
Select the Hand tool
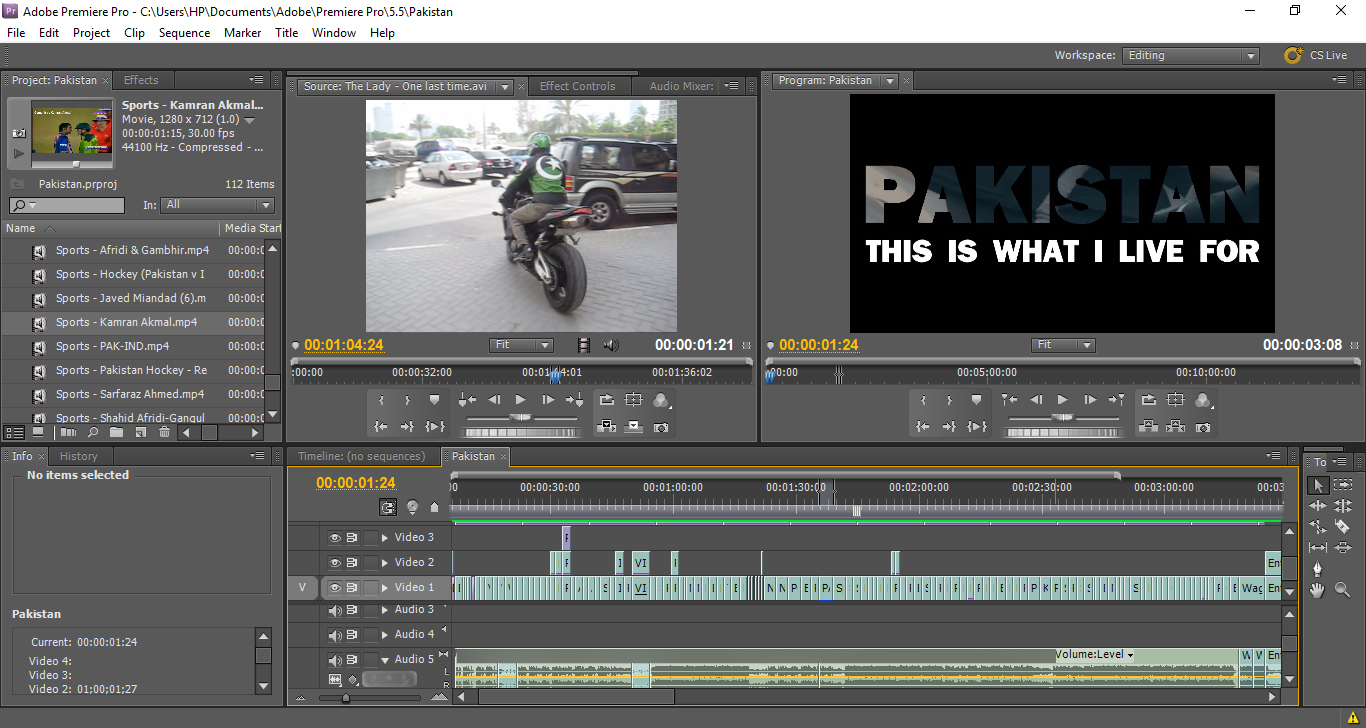coord(1318,590)
